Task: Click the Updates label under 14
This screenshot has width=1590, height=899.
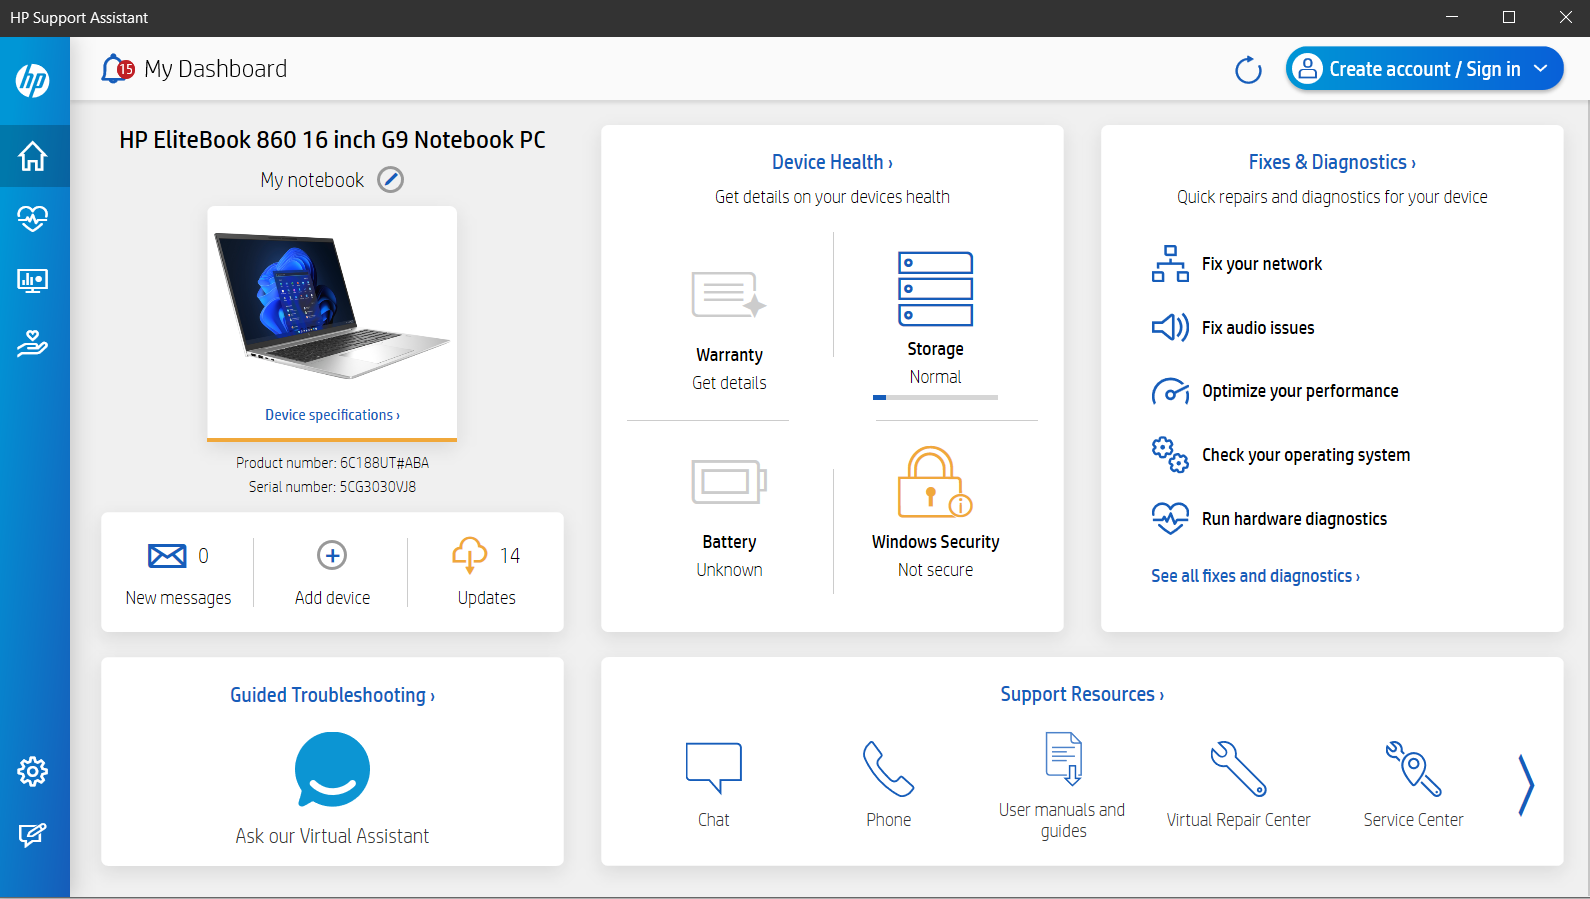Action: coord(487,598)
